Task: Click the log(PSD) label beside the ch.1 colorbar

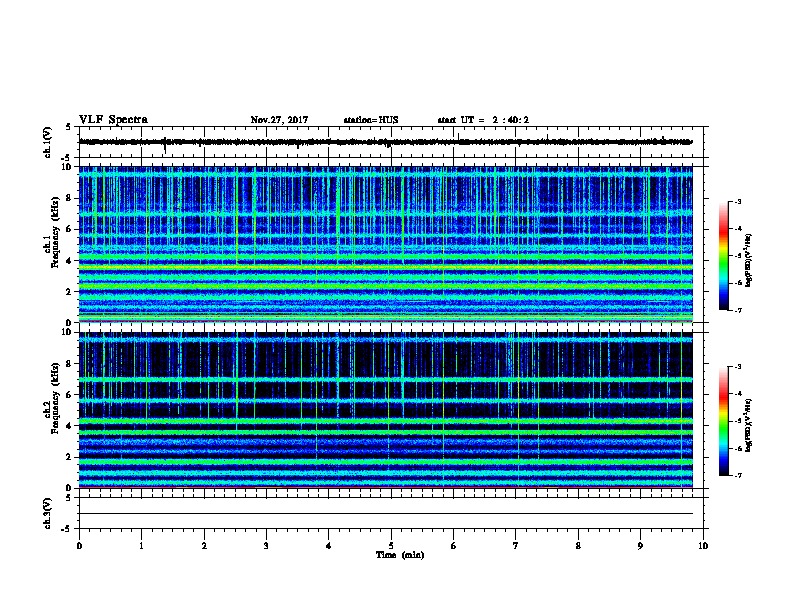Action: [748, 260]
